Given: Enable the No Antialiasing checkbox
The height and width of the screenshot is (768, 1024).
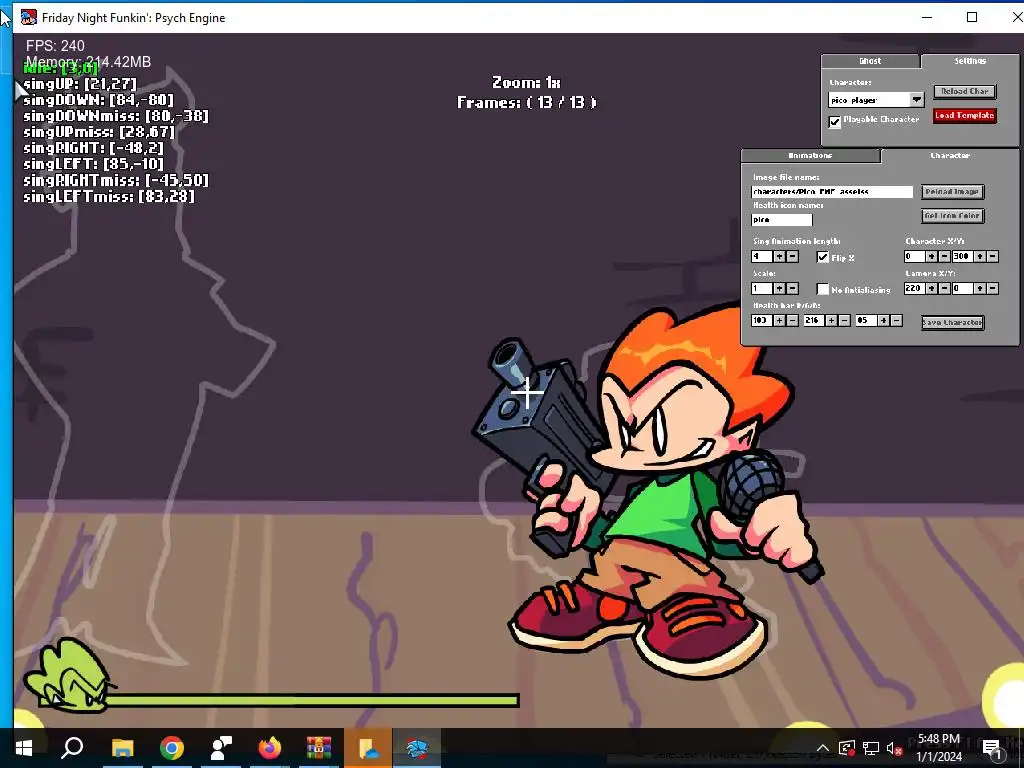Looking at the screenshot, I should coord(823,289).
